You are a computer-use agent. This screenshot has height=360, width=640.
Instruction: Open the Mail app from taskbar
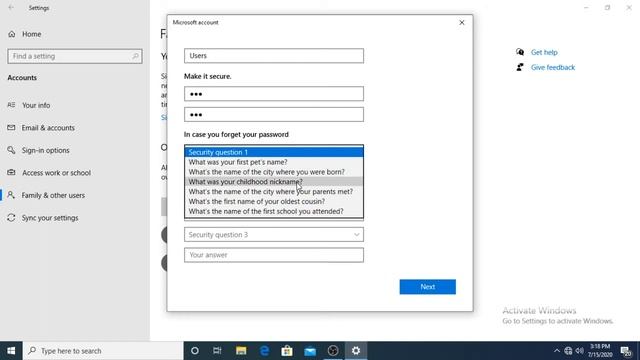[310, 351]
